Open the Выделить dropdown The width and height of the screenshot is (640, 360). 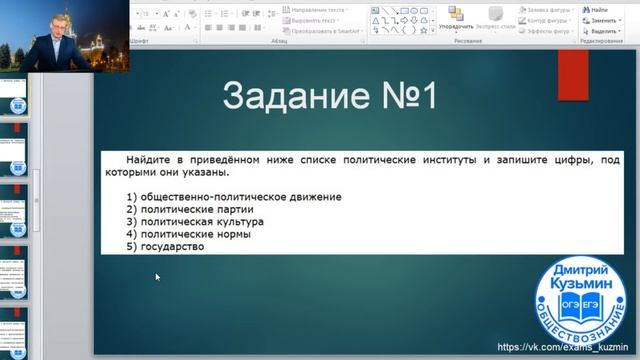pos(602,31)
